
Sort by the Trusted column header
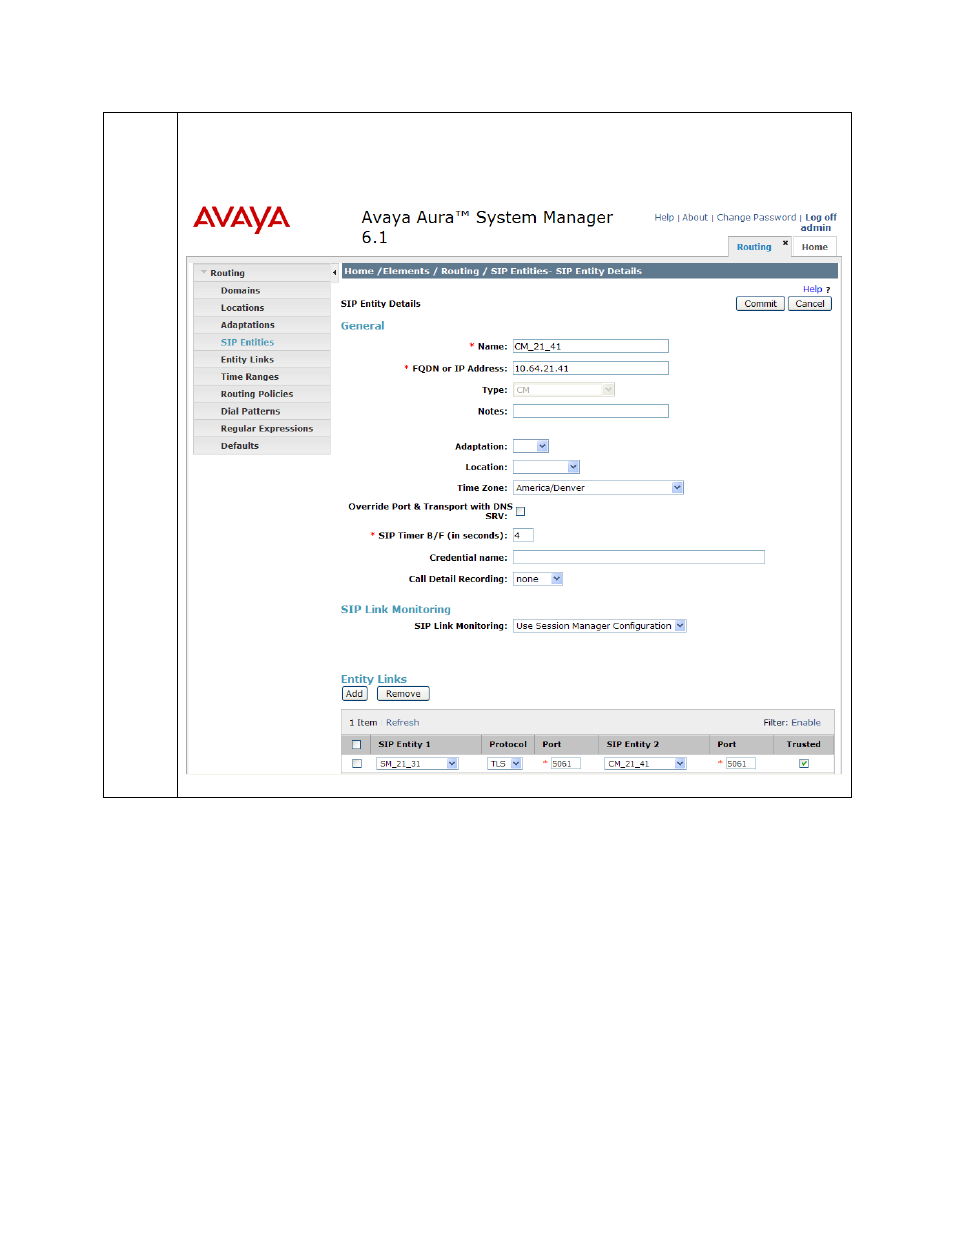click(803, 745)
